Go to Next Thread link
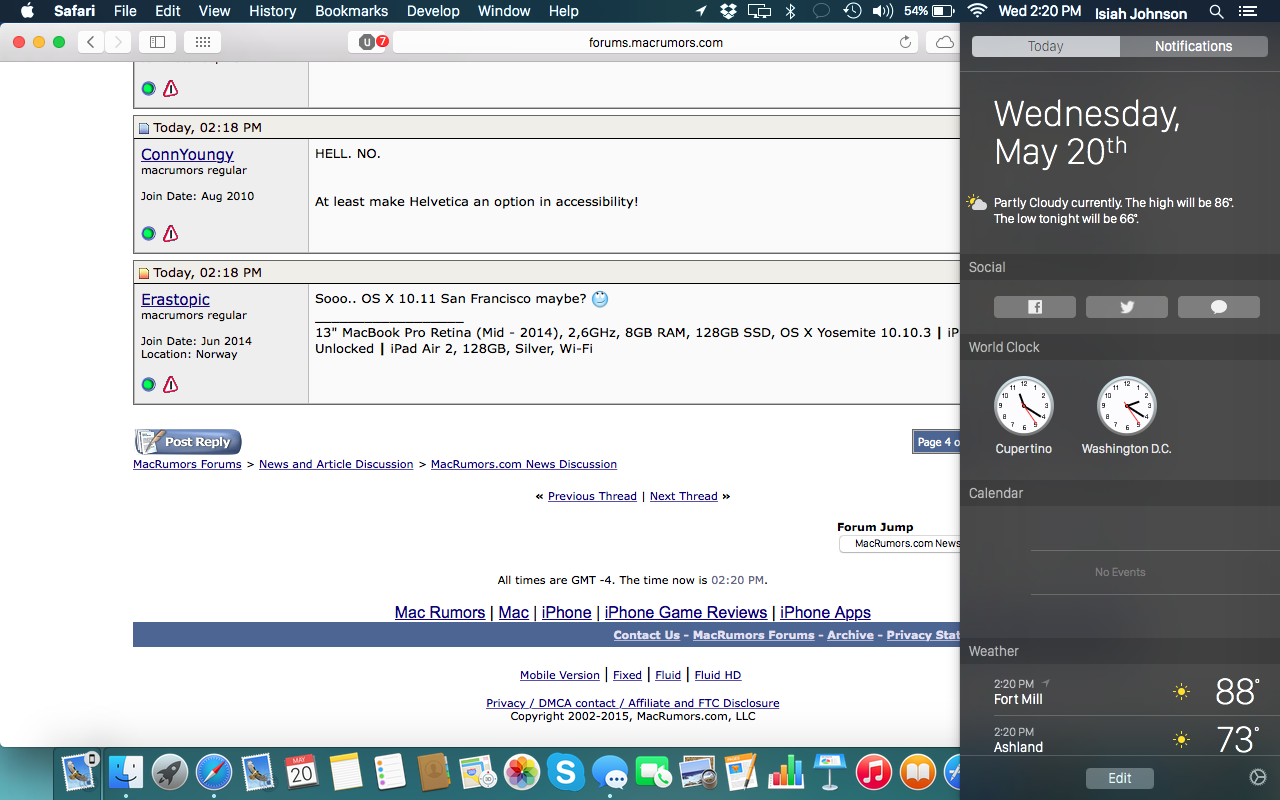This screenshot has width=1280, height=800. [684, 496]
